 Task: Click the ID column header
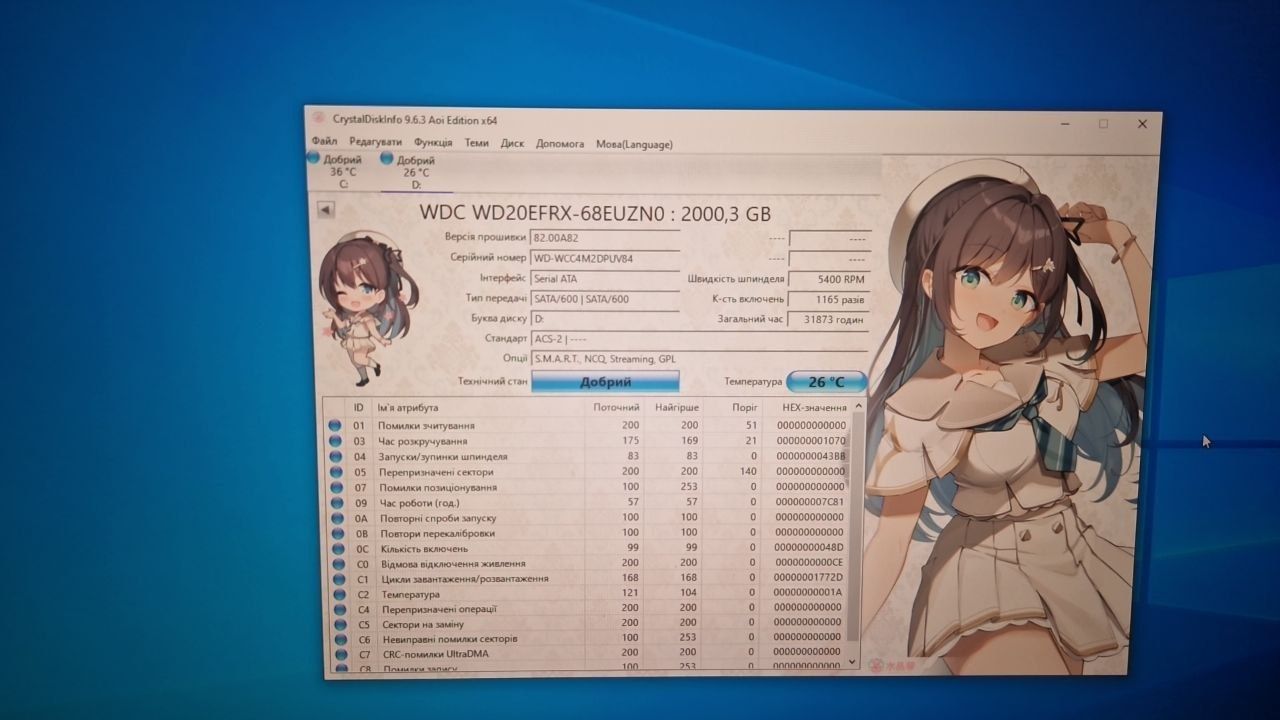(358, 408)
